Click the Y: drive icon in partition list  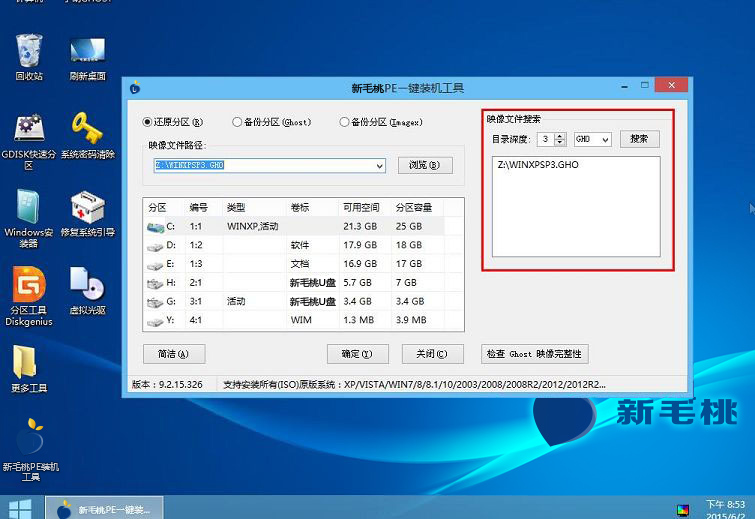pyautogui.click(x=155, y=322)
